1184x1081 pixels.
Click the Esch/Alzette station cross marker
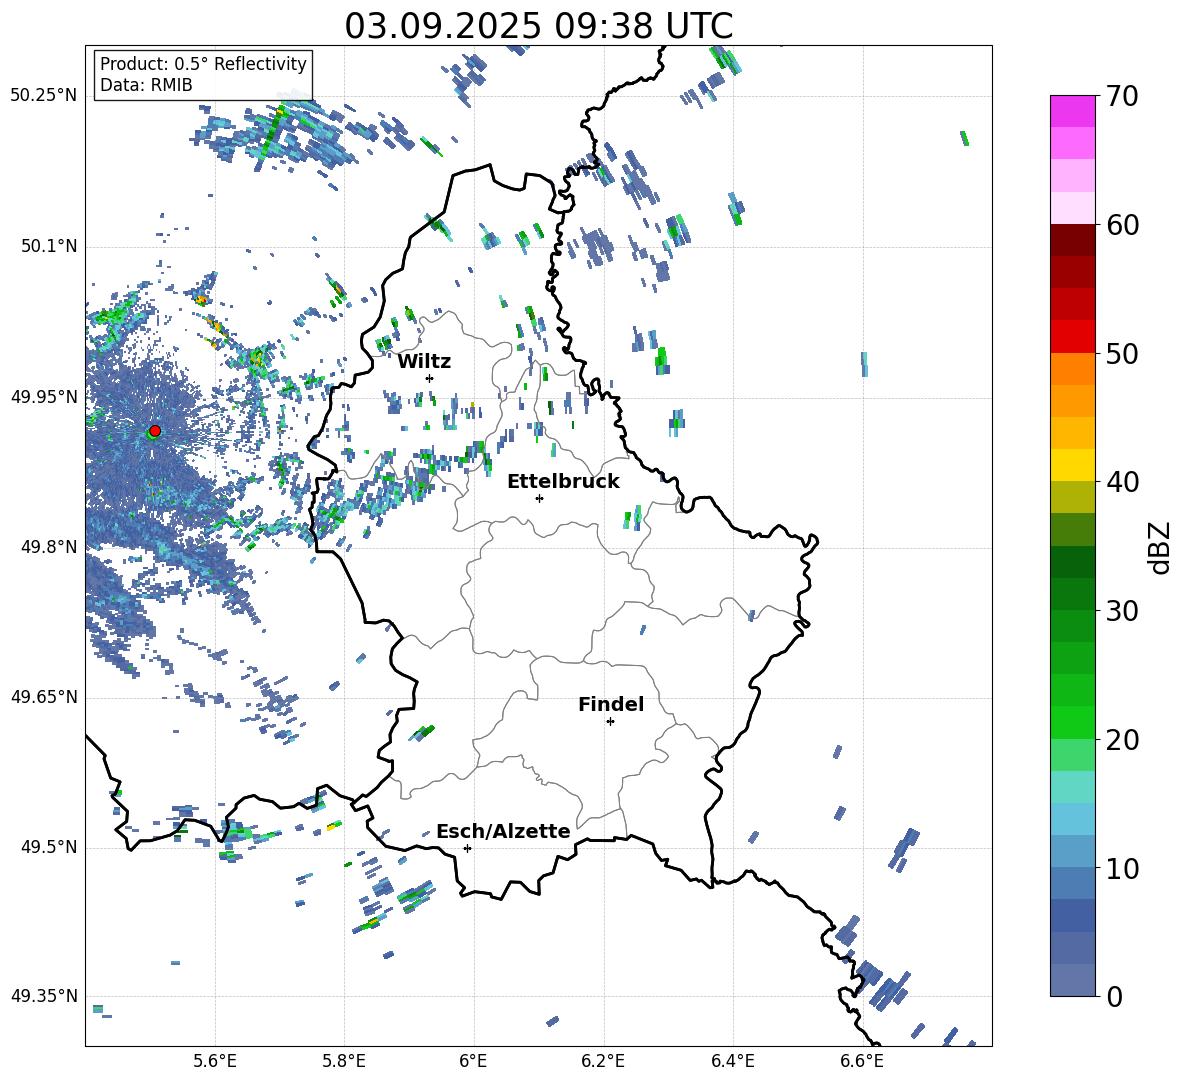pos(467,848)
